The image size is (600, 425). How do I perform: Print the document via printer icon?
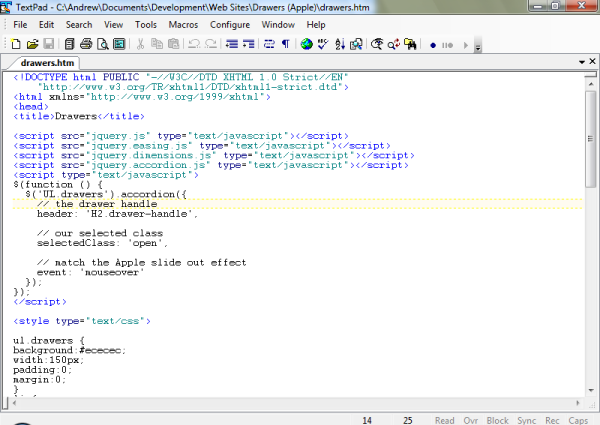(86, 44)
